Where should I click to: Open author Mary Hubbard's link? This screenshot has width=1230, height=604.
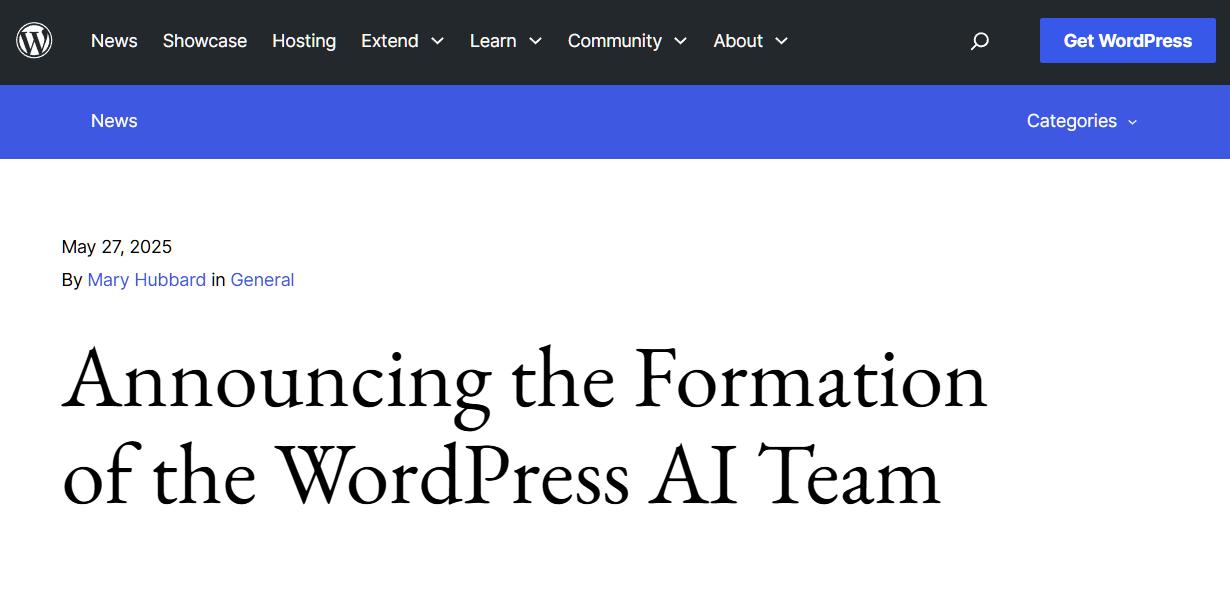(147, 280)
